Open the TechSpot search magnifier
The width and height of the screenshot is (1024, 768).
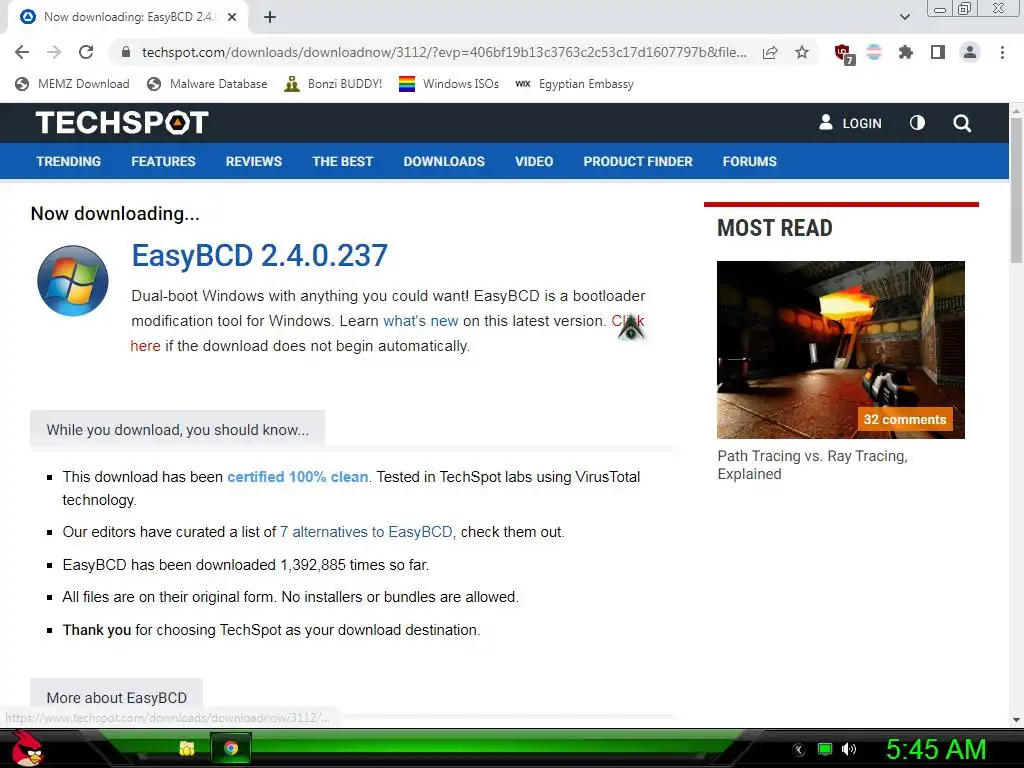pos(961,123)
